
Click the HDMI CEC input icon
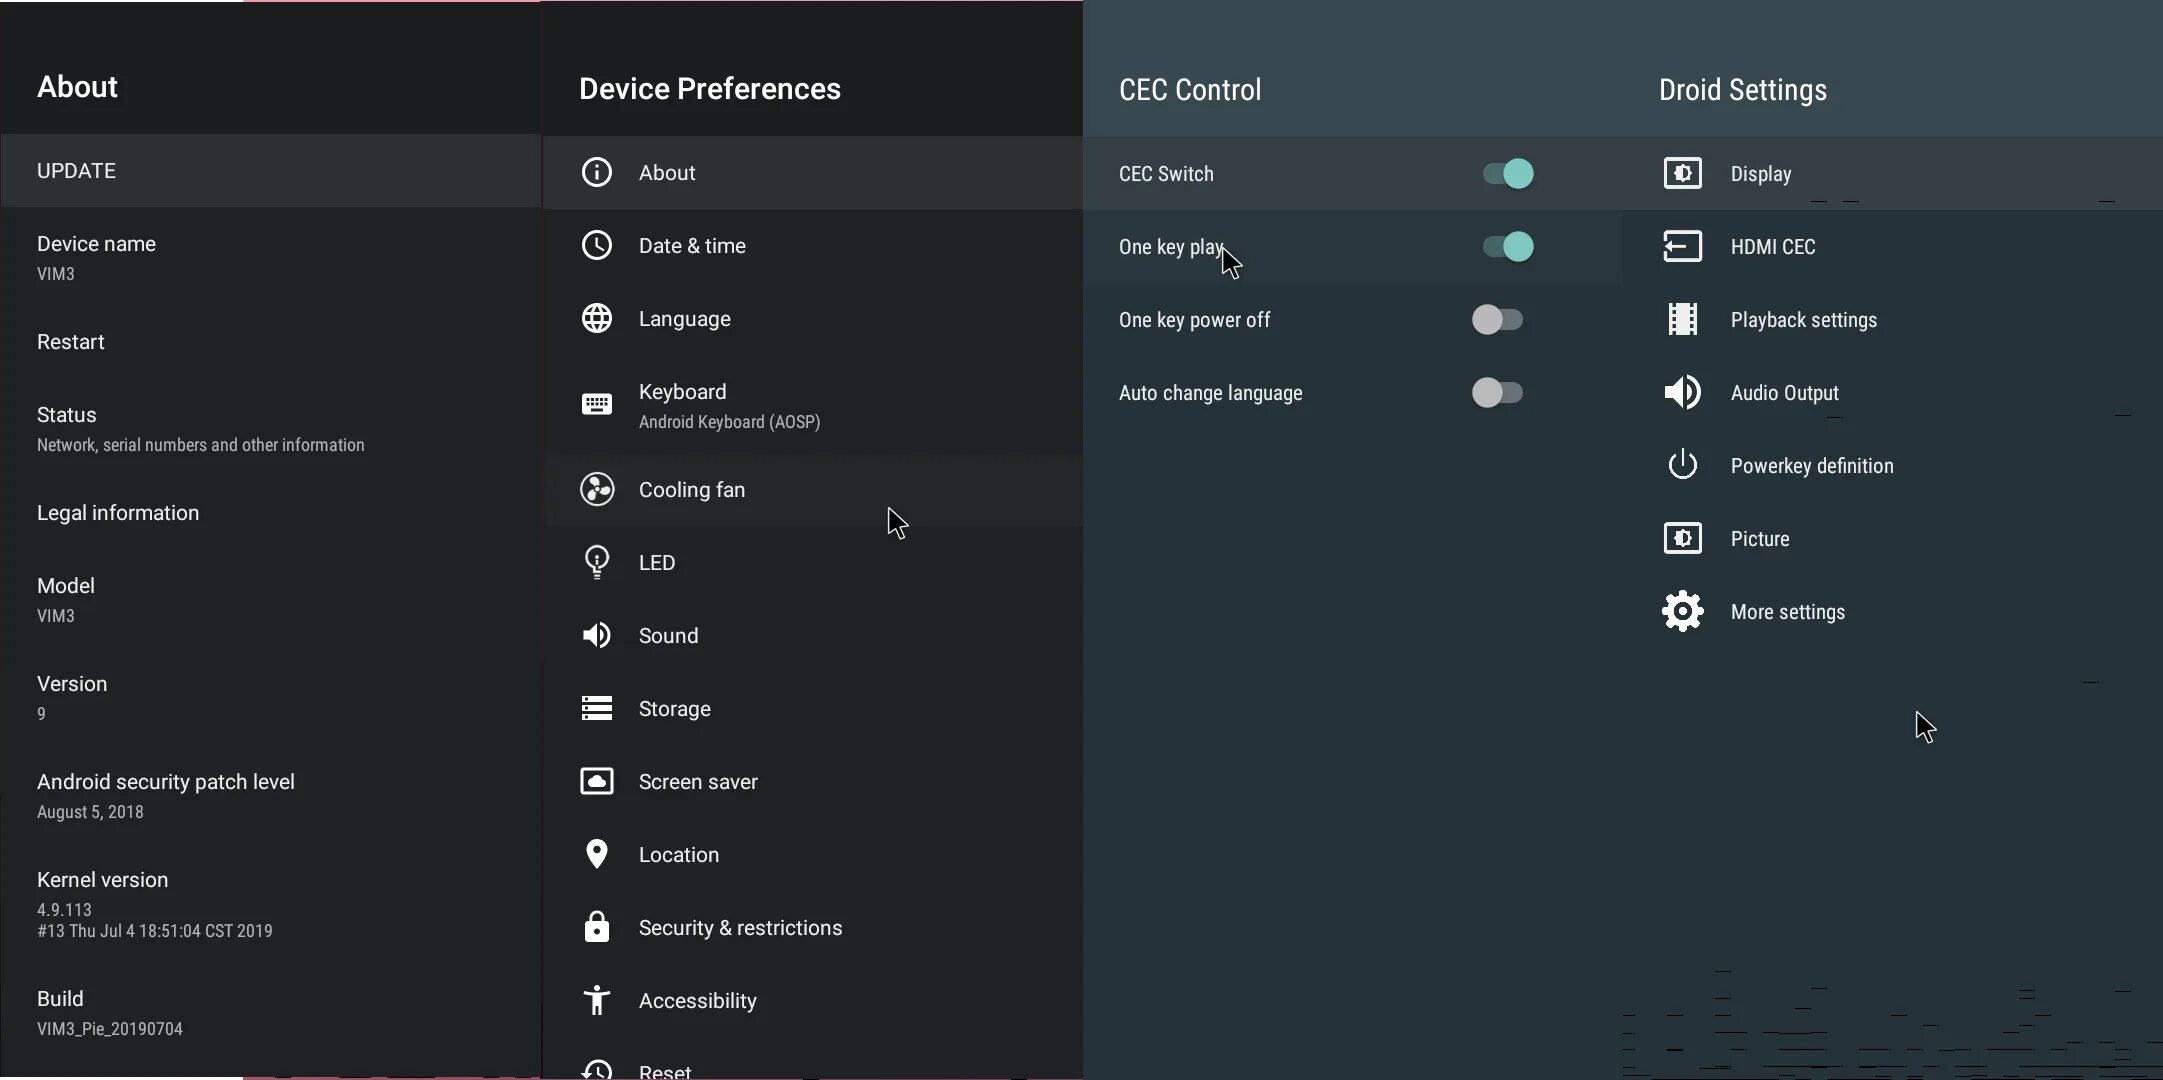coord(1682,246)
